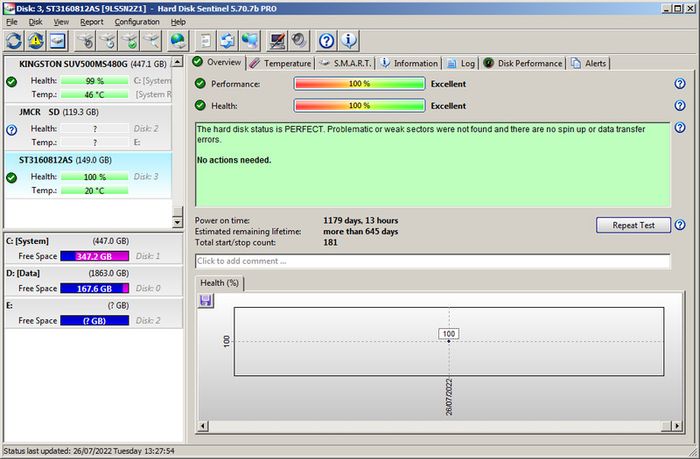Click the question mark status icon of JMCR SD
The image size is (700, 459).
(x=12, y=130)
